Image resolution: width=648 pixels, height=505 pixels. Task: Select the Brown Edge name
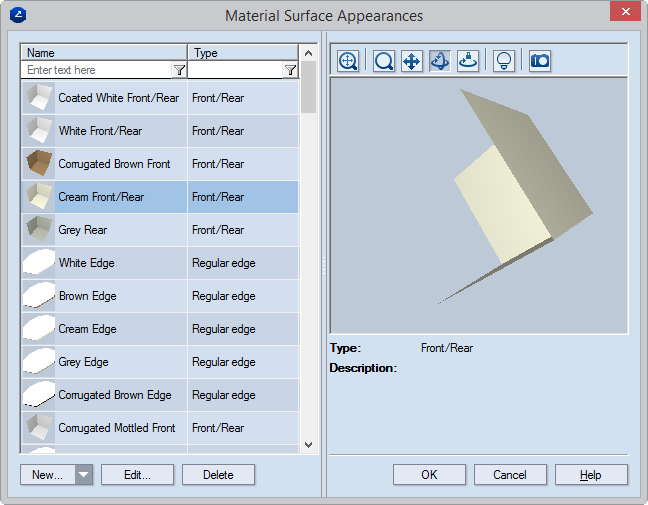click(x=88, y=296)
